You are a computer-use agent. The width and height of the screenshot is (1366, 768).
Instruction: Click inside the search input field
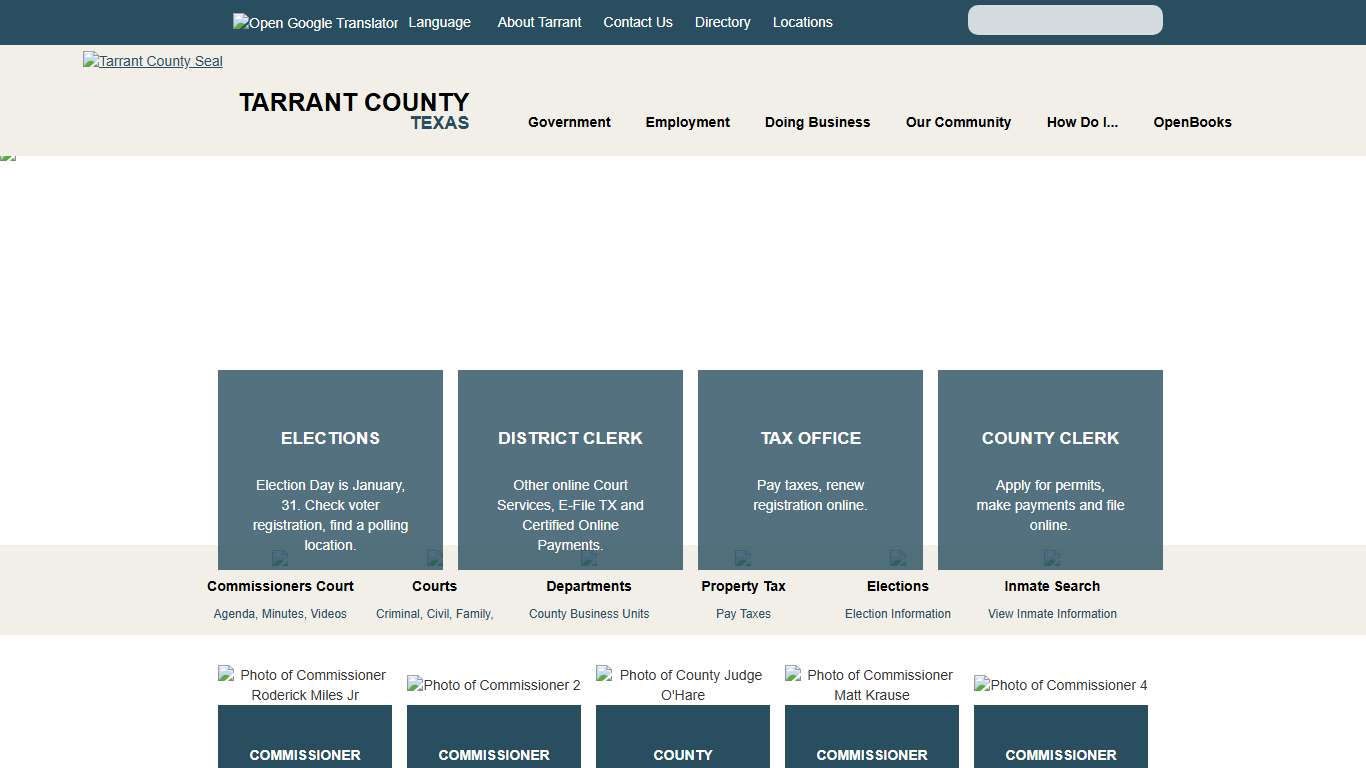pos(1064,20)
